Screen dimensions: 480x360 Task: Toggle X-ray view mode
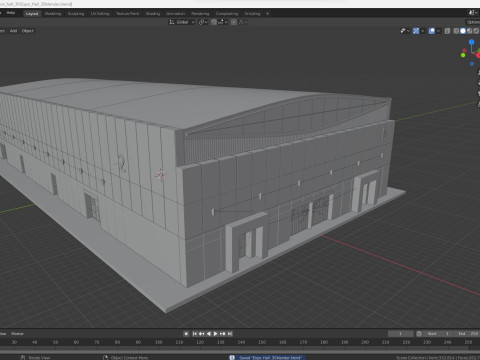[x=447, y=31]
